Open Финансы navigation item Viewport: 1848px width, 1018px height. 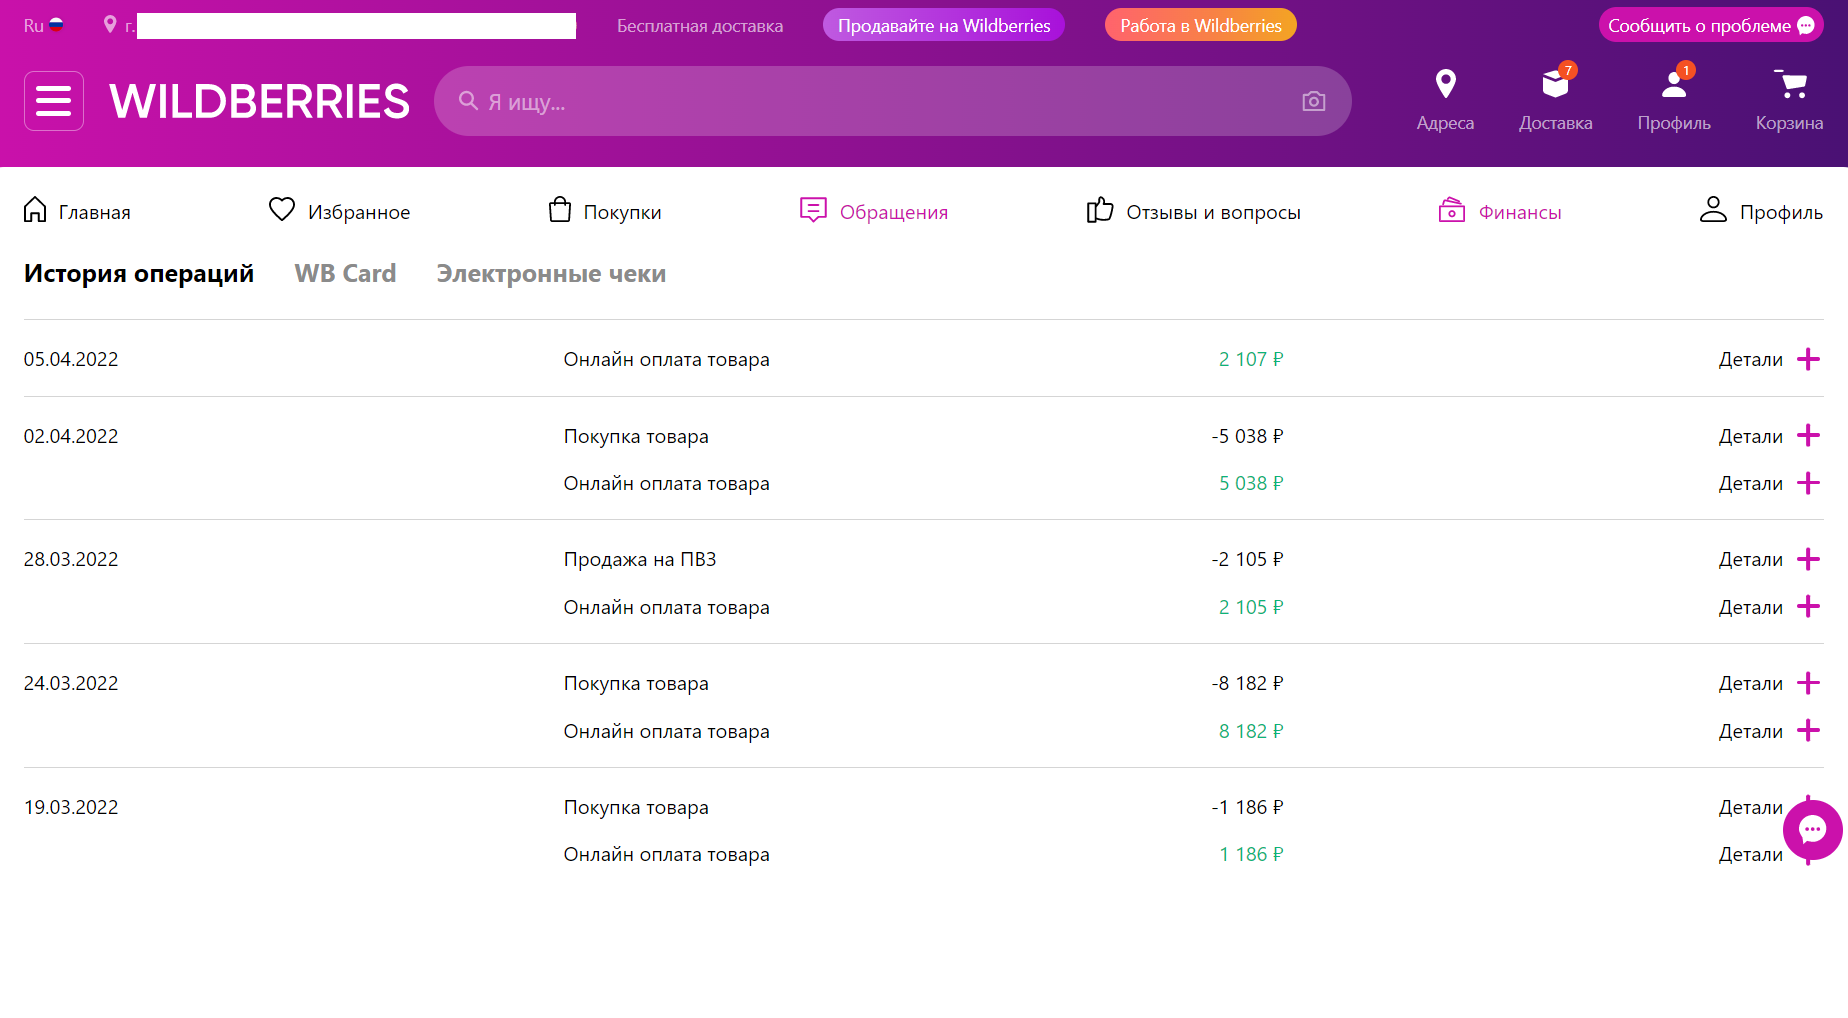point(1500,212)
